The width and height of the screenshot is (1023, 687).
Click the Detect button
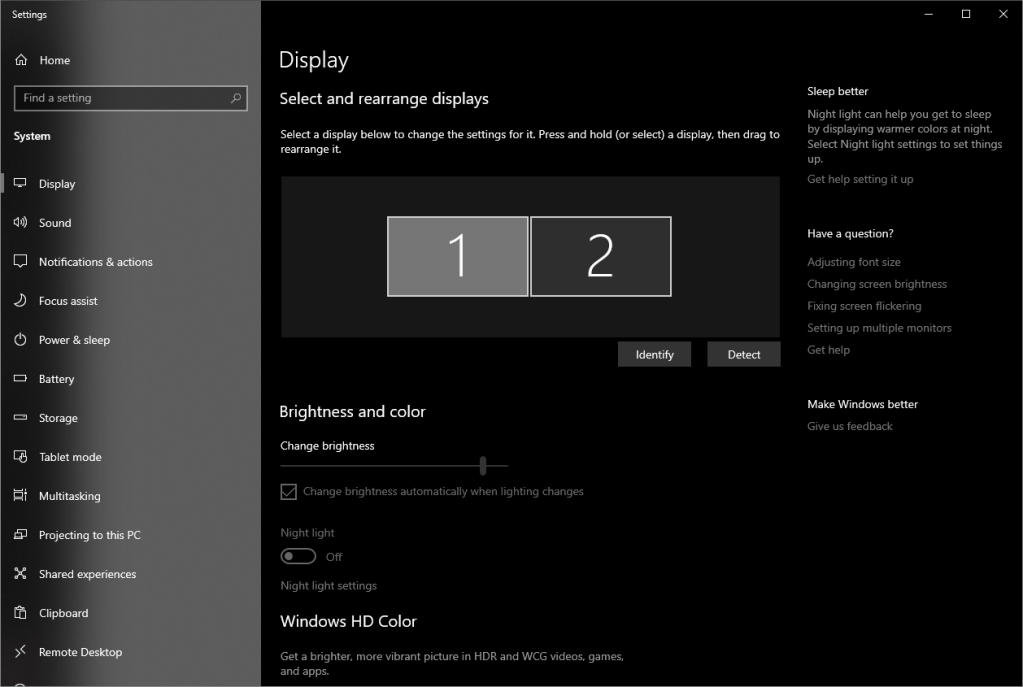[x=743, y=353]
